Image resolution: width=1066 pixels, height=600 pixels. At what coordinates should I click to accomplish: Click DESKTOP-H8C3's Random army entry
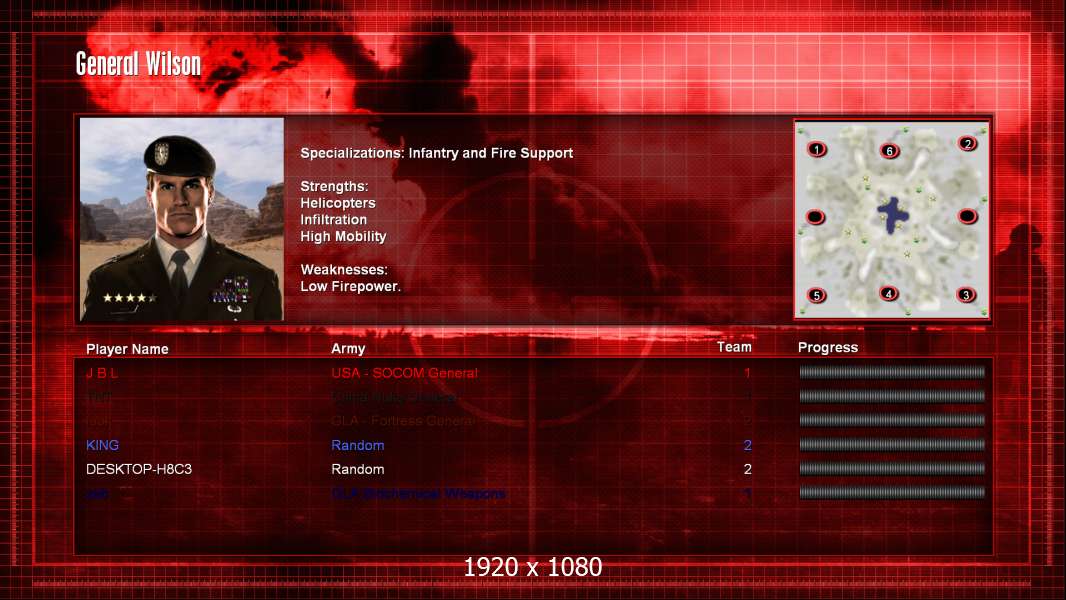click(358, 469)
